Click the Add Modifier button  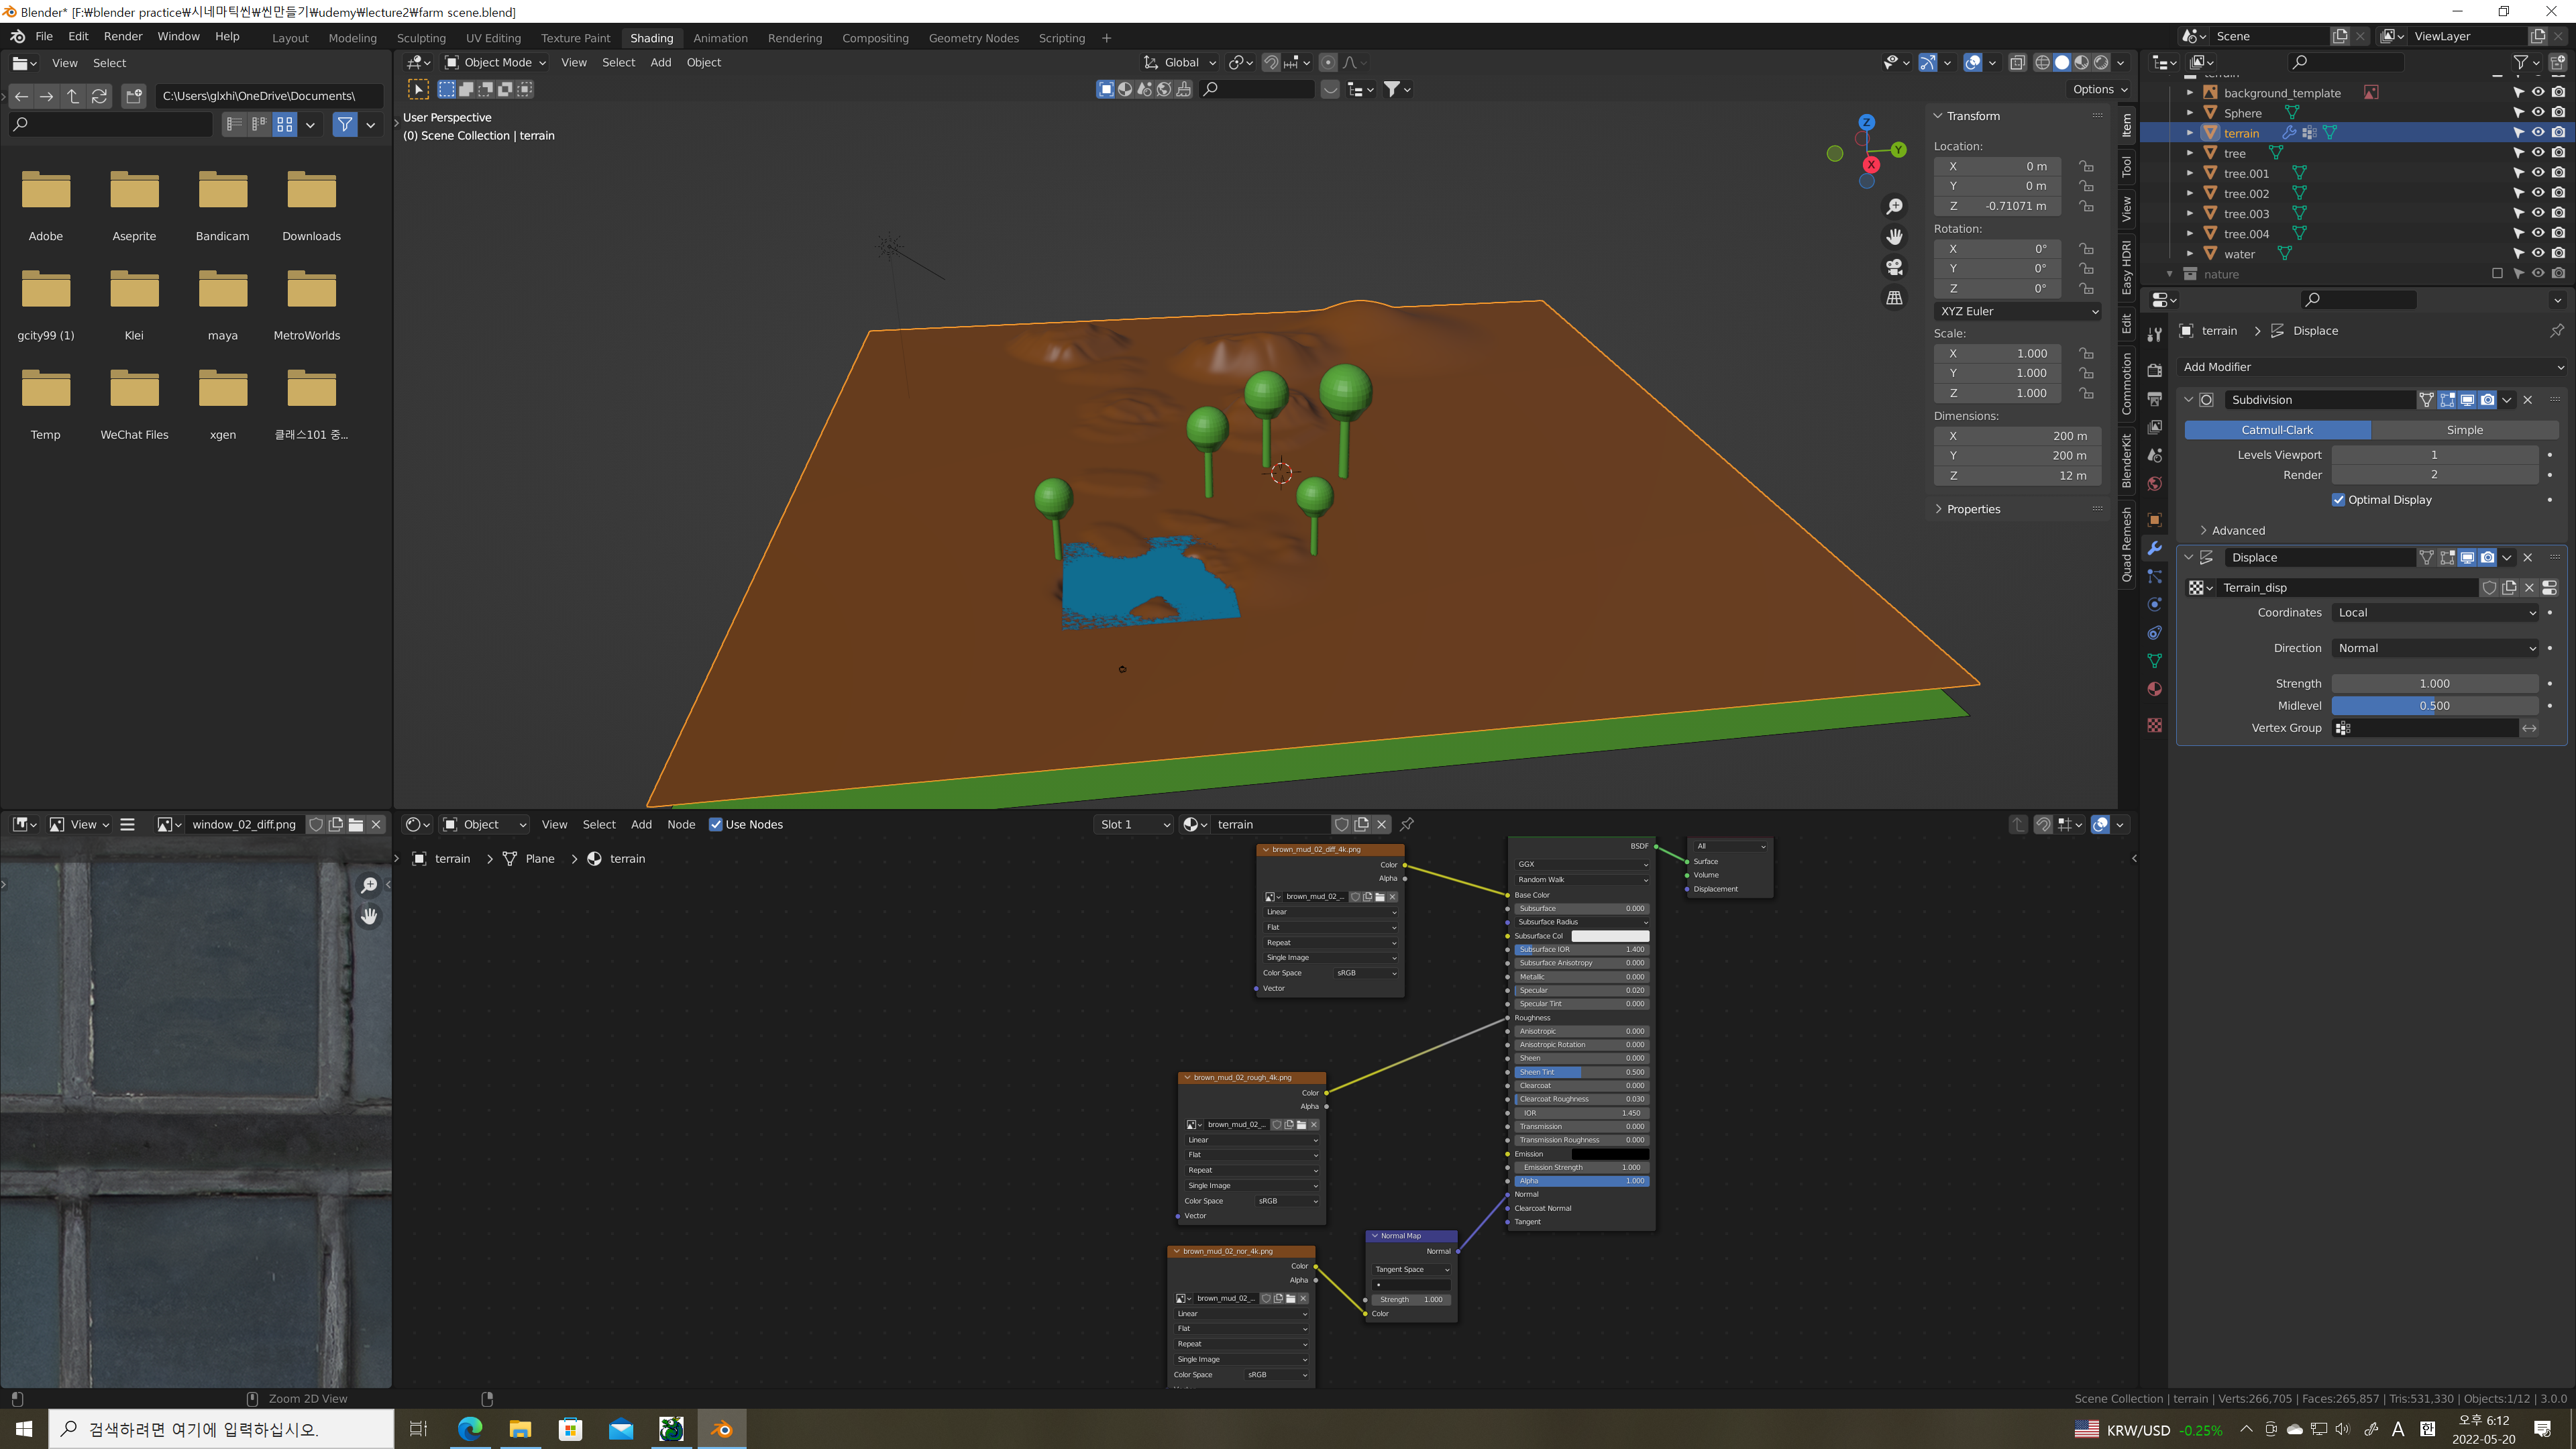tap(2370, 367)
